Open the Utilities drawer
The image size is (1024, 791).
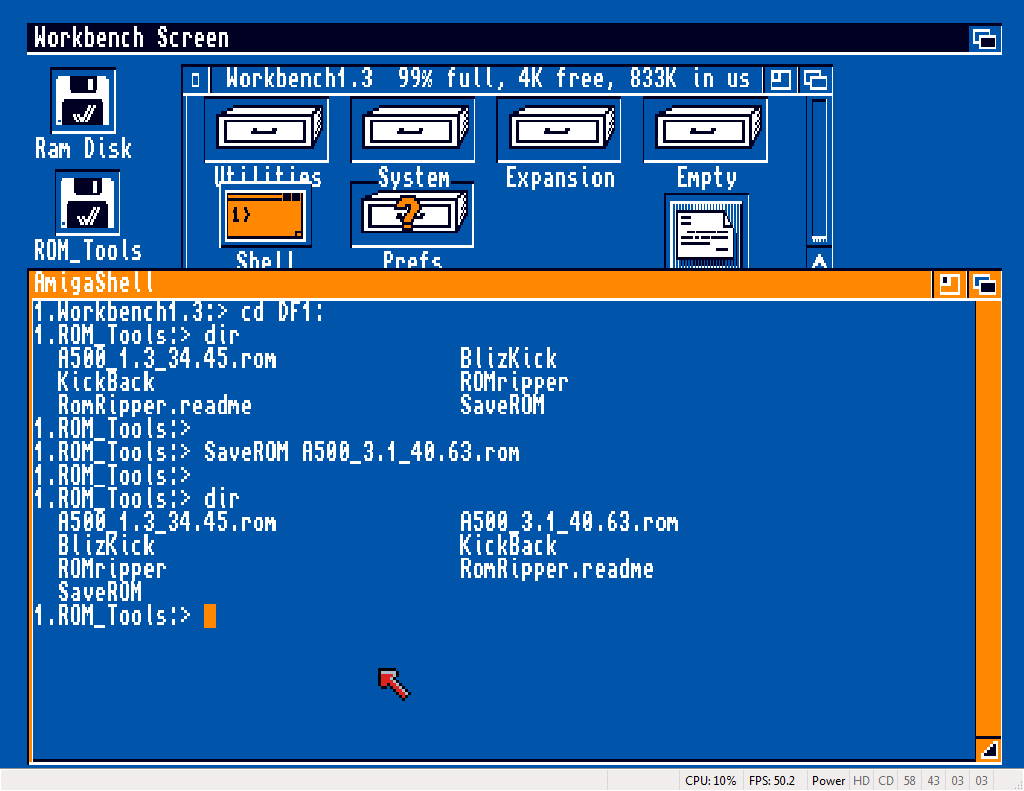266,131
